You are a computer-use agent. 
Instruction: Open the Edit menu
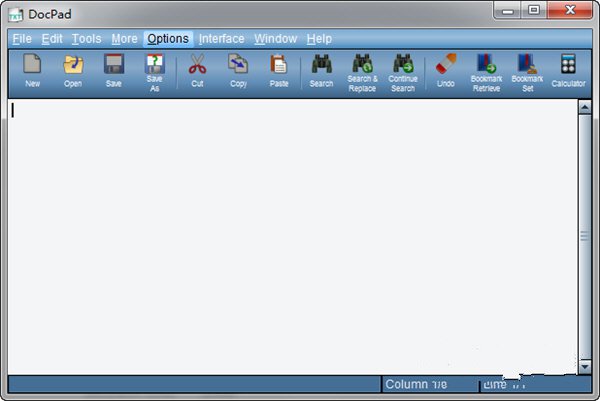[52, 39]
